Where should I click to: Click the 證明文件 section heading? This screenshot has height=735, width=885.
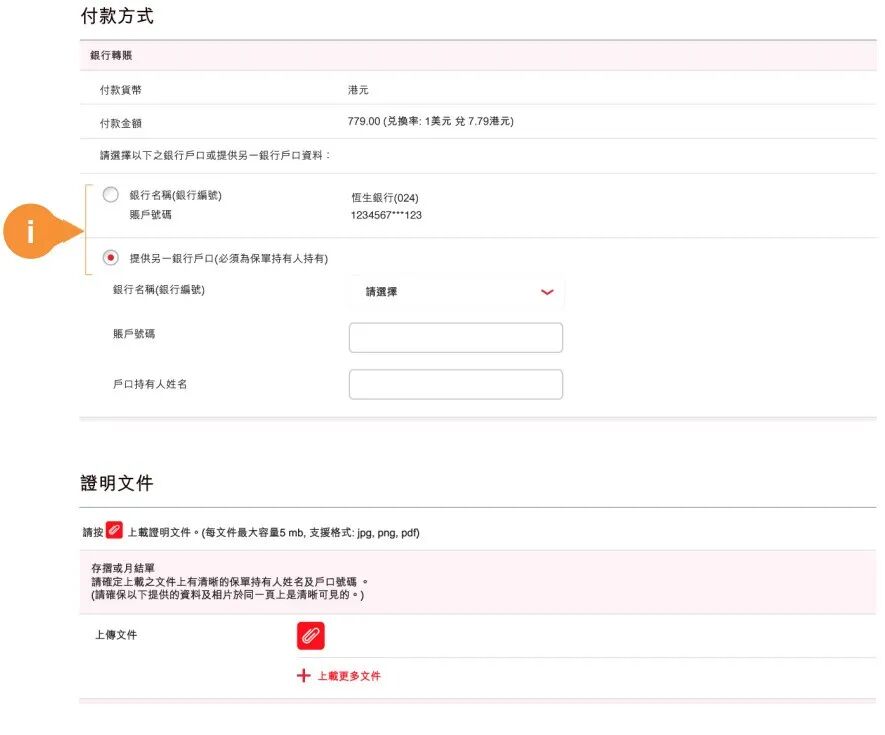click(x=117, y=484)
